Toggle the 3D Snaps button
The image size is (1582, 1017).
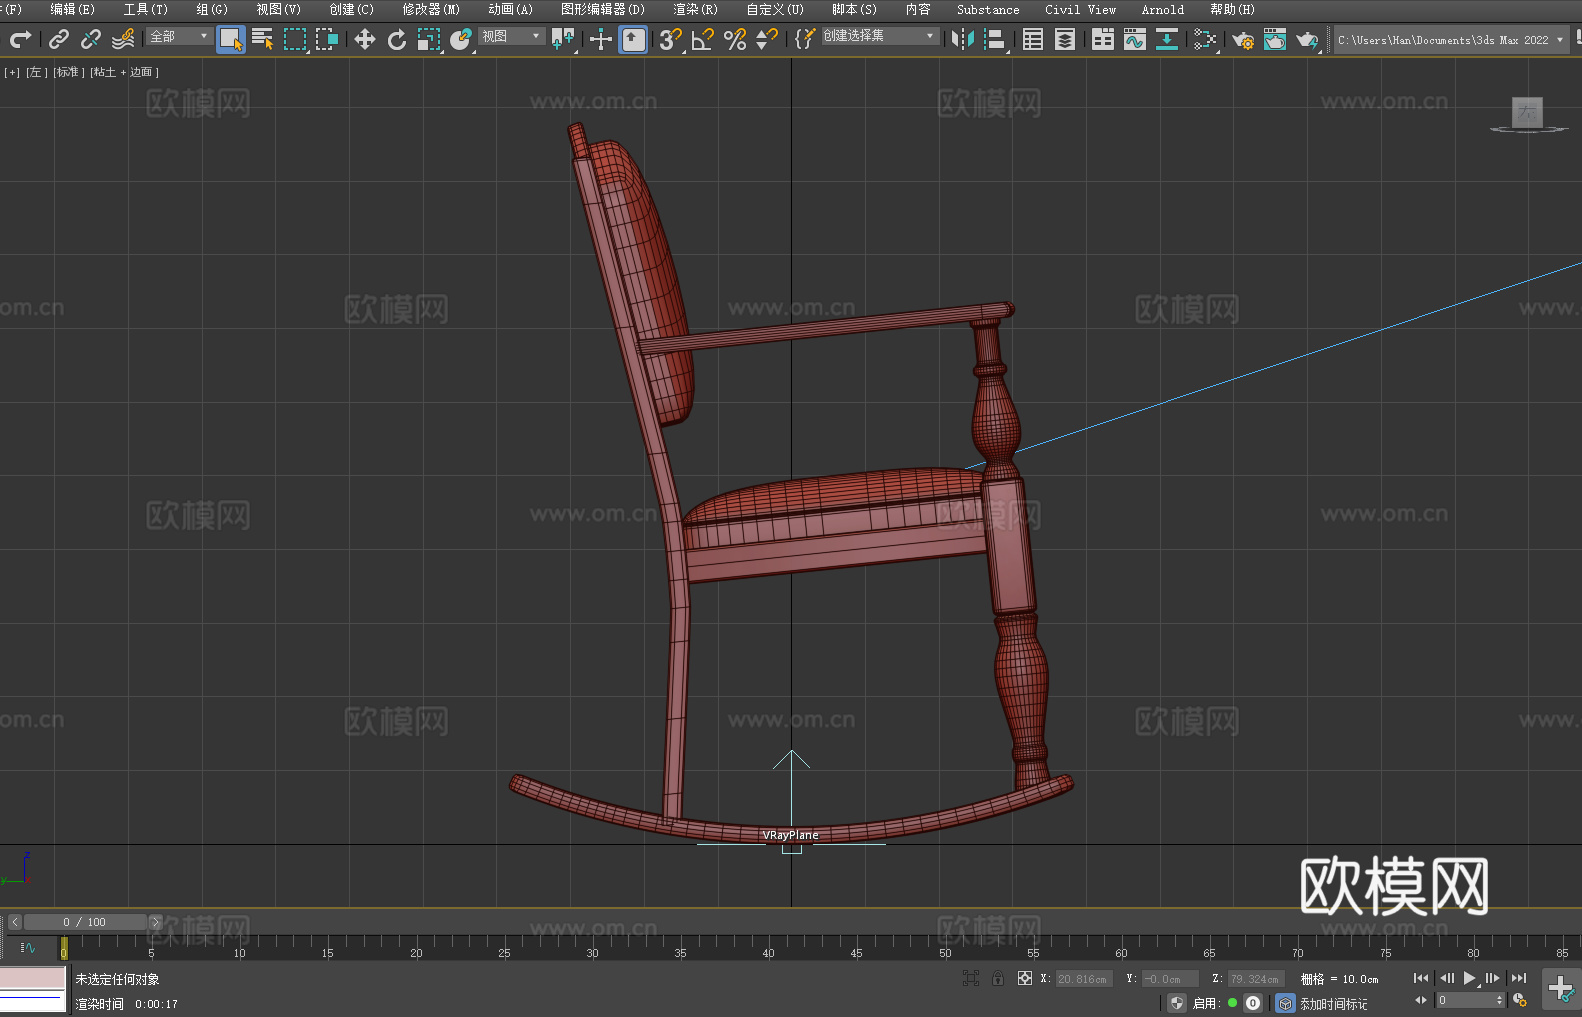[670, 39]
